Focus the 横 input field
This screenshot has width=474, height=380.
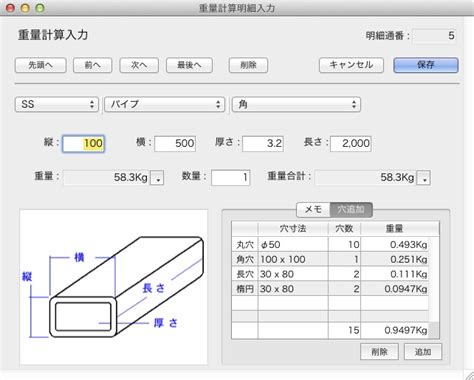175,144
